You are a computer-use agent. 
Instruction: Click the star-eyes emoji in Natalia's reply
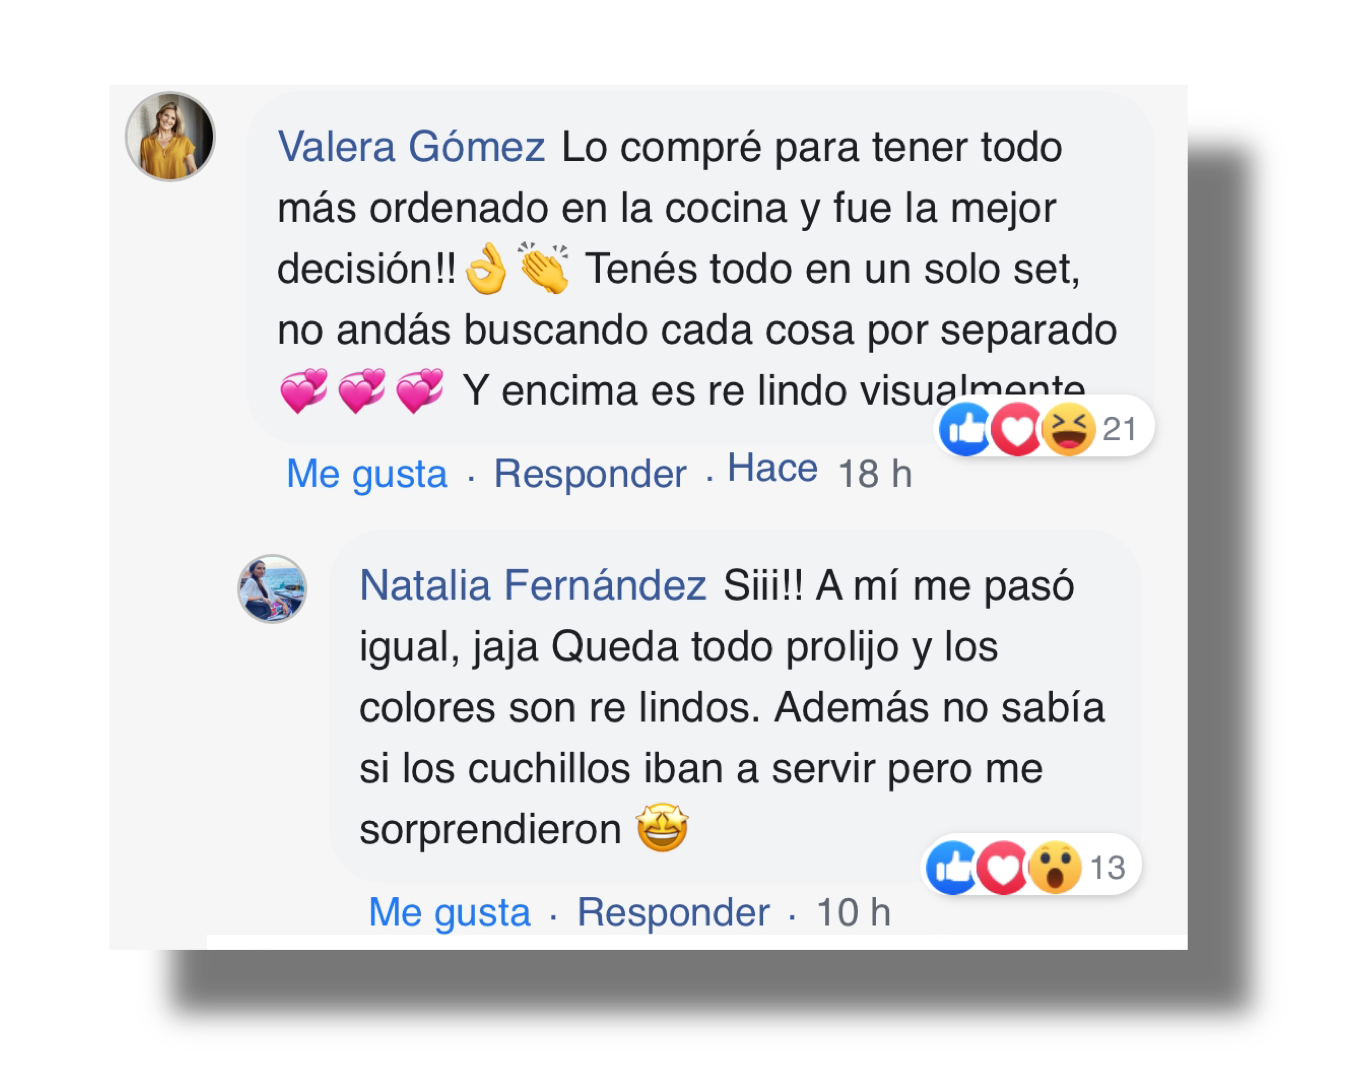click(662, 828)
